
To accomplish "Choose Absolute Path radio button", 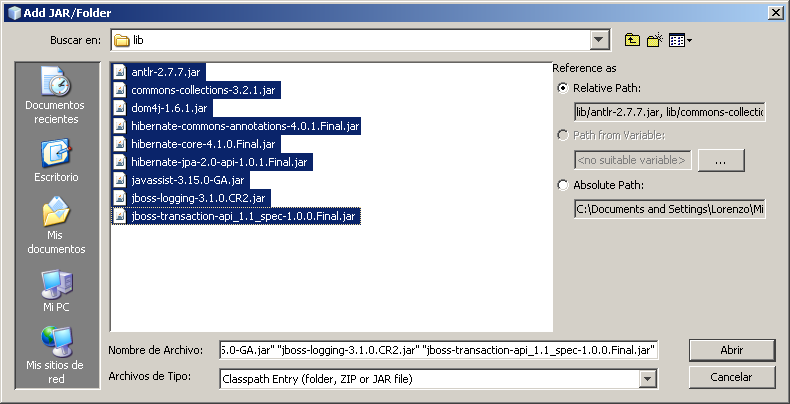I will 562,185.
